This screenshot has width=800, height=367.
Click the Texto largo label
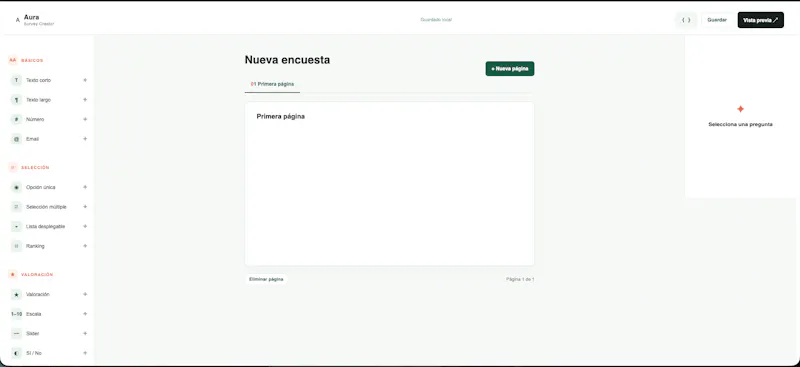38,100
